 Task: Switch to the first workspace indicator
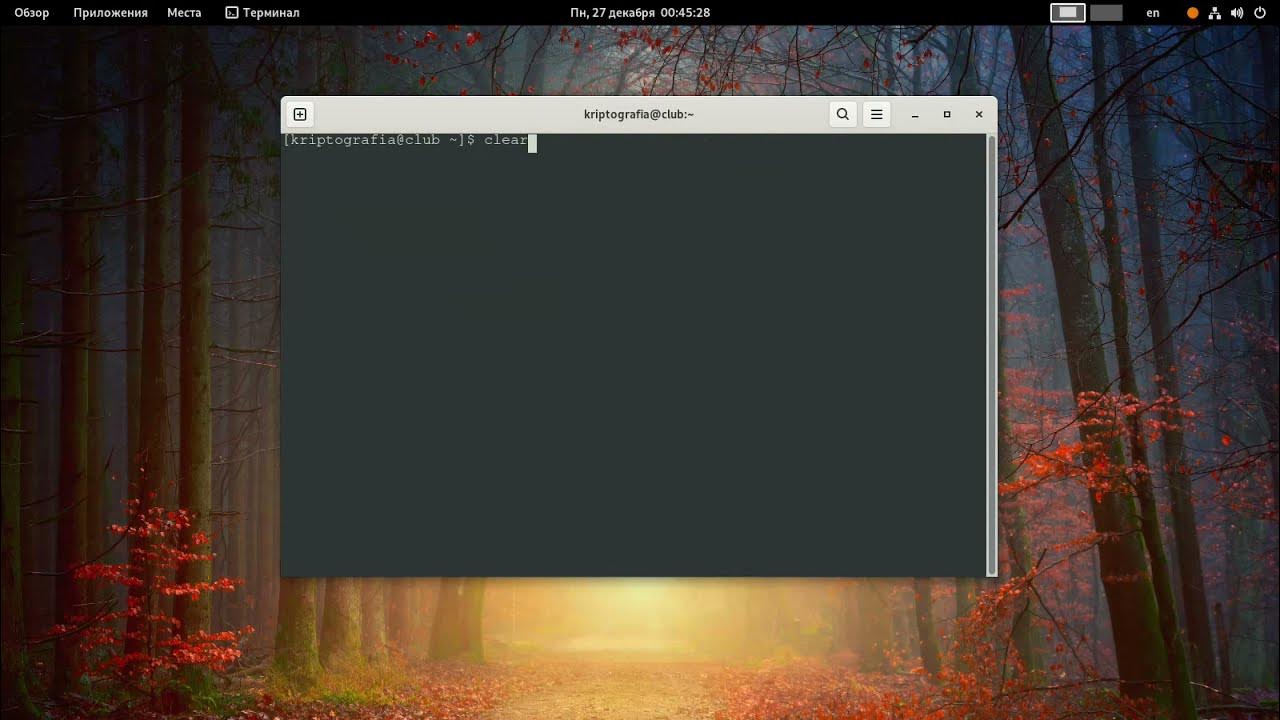coord(1068,13)
